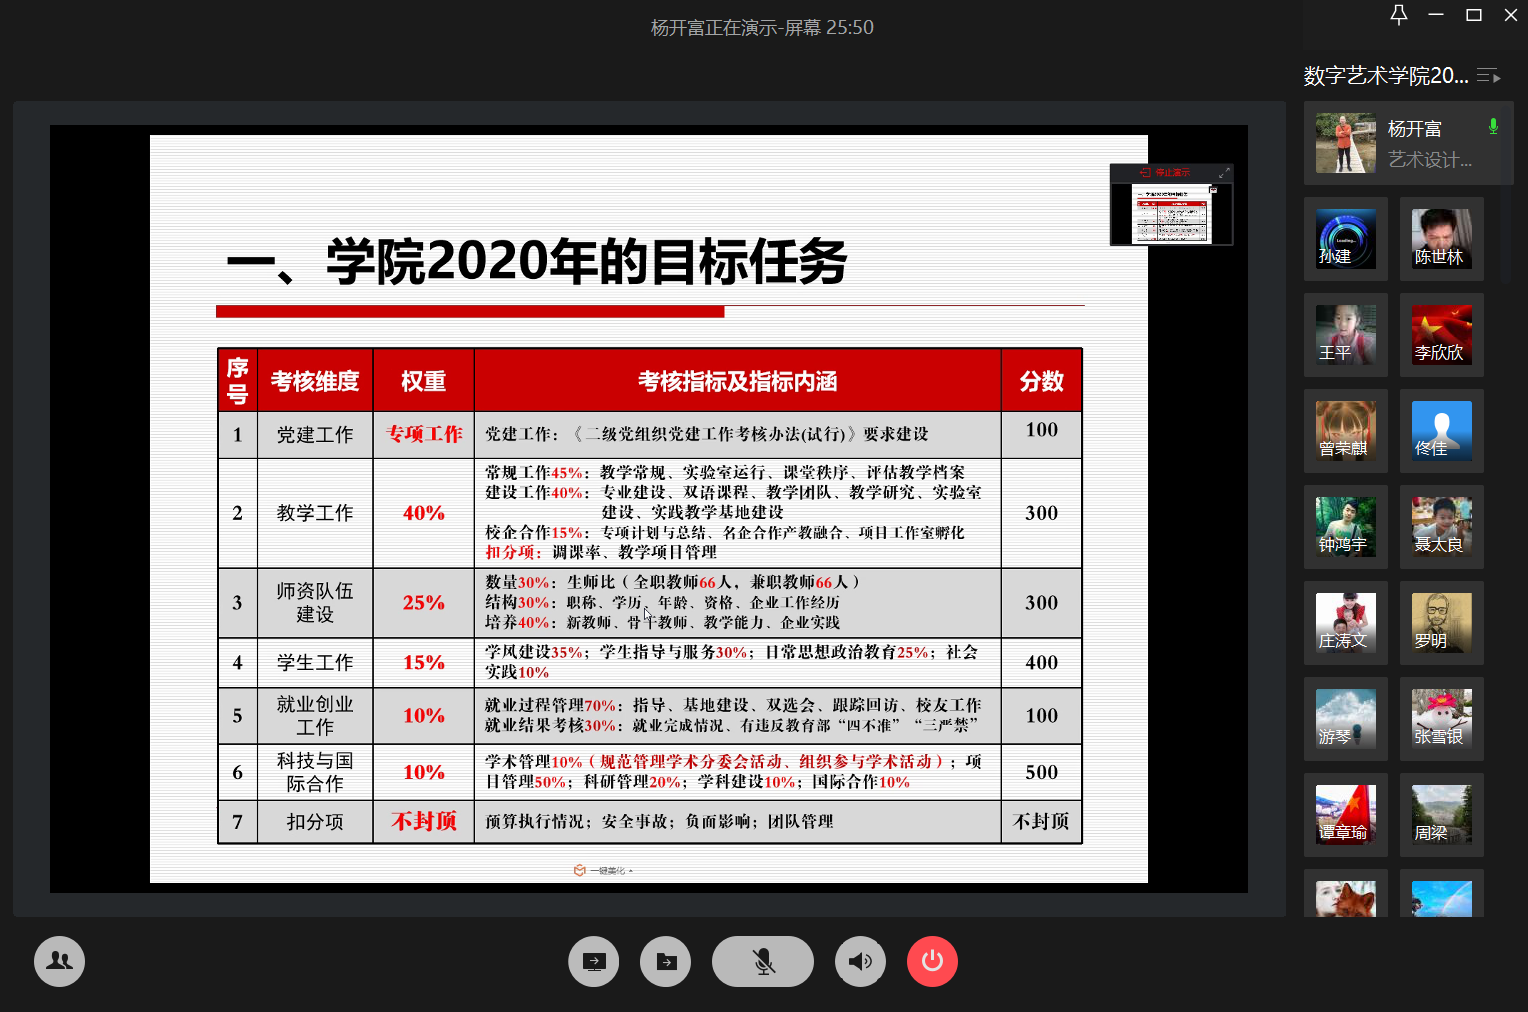Click the 一键美化 link below slide
Image resolution: width=1528 pixels, height=1012 pixels.
coord(603,871)
